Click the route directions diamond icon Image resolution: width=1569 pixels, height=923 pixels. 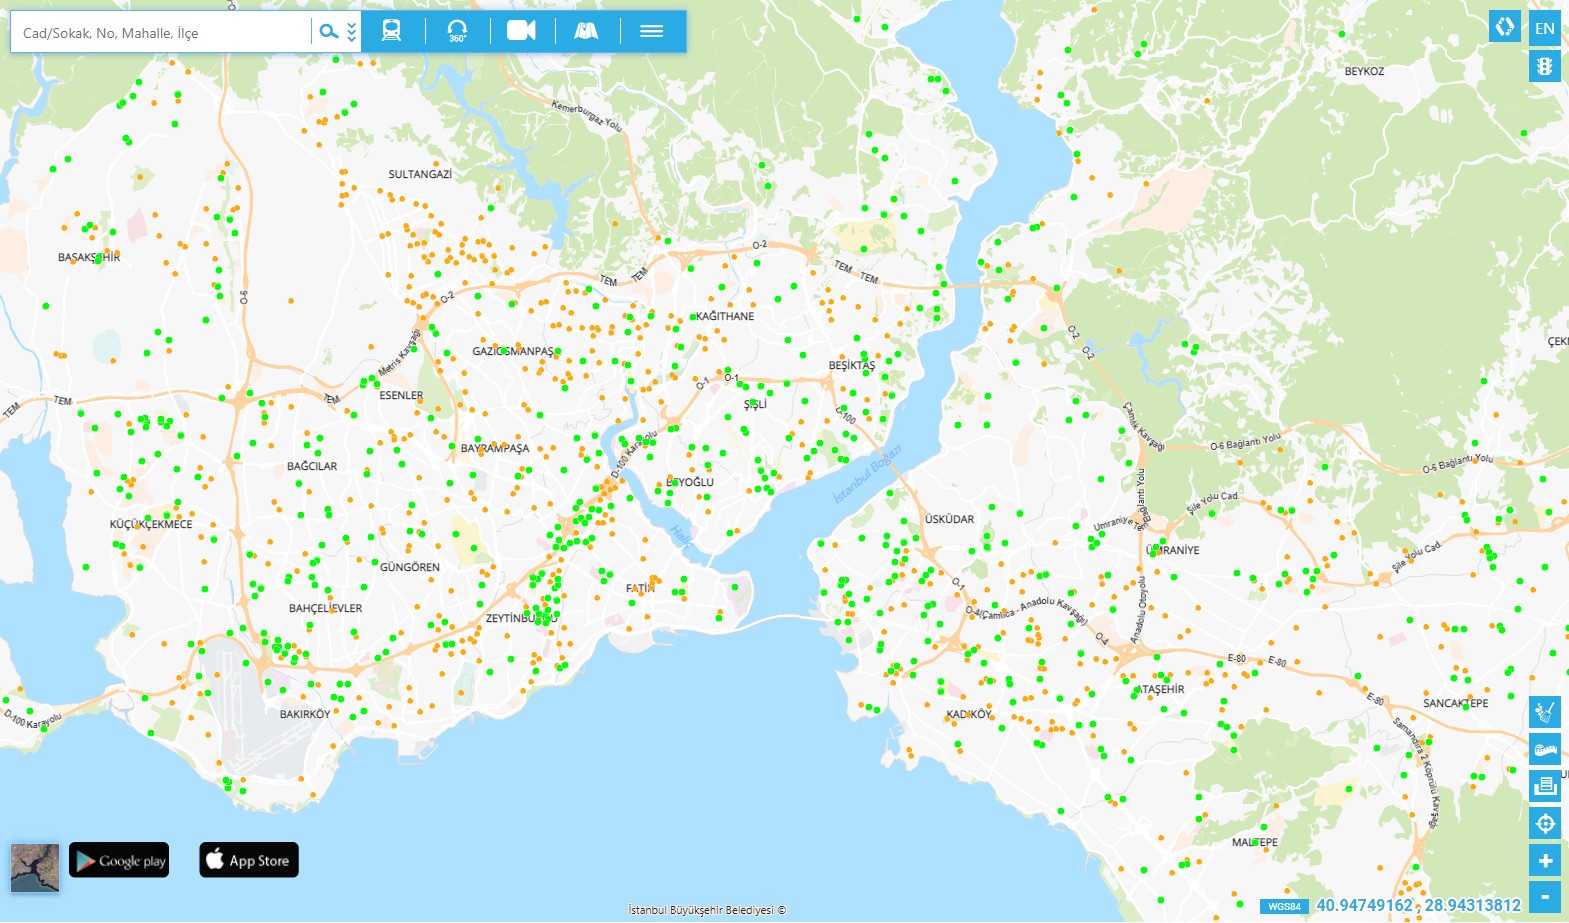[x=1504, y=27]
